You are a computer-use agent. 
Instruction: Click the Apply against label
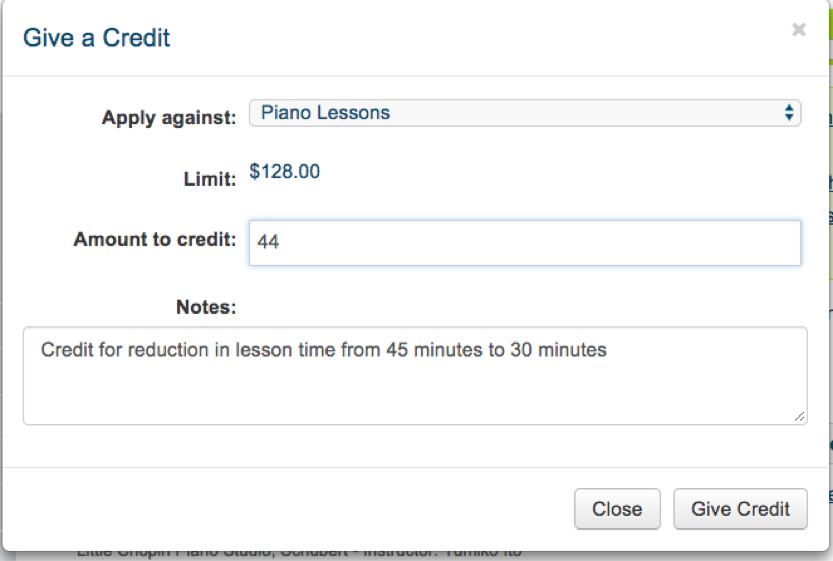point(169,117)
